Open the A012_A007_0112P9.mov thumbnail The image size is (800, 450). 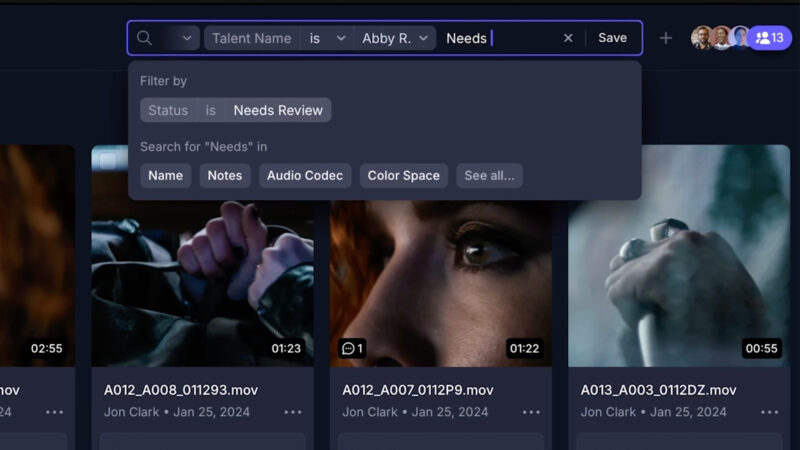pos(441,283)
